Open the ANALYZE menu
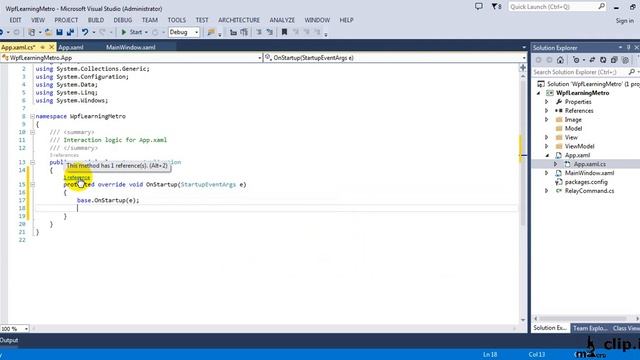The image size is (640, 360). click(x=282, y=20)
